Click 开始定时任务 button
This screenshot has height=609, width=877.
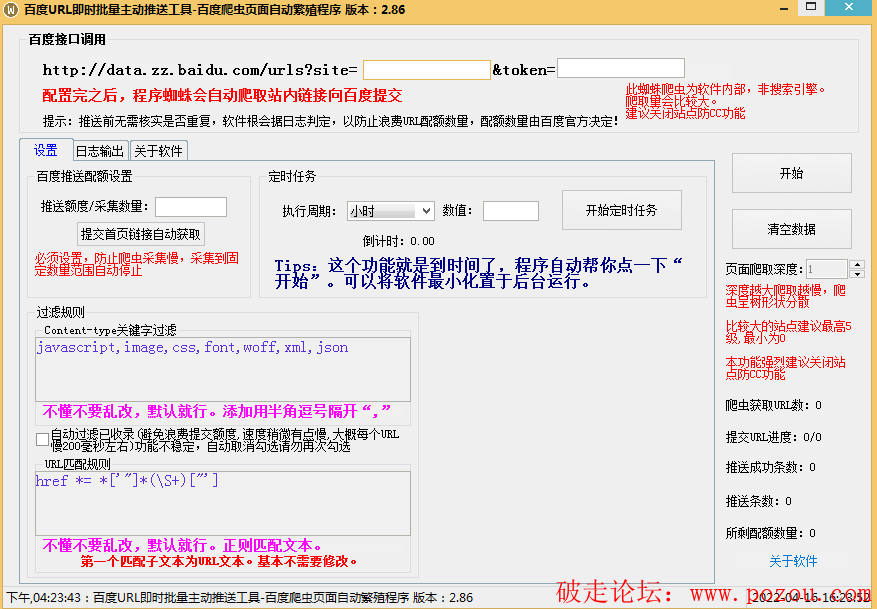[x=621, y=210]
